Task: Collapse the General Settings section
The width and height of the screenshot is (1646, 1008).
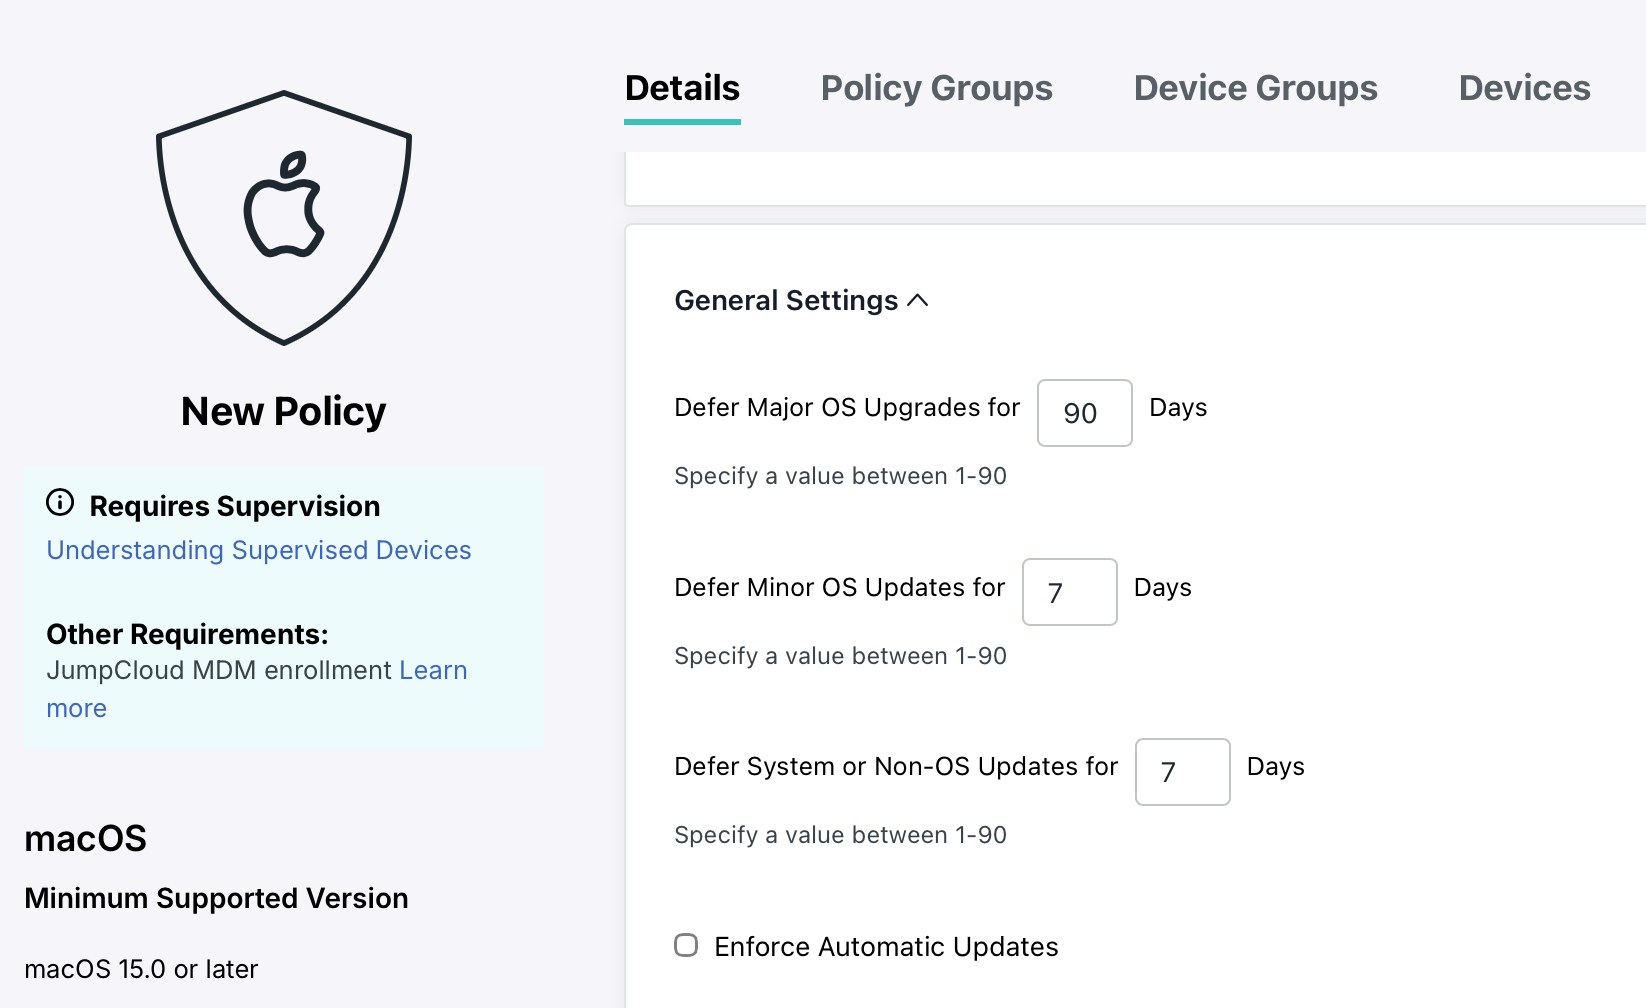Action: 801,300
